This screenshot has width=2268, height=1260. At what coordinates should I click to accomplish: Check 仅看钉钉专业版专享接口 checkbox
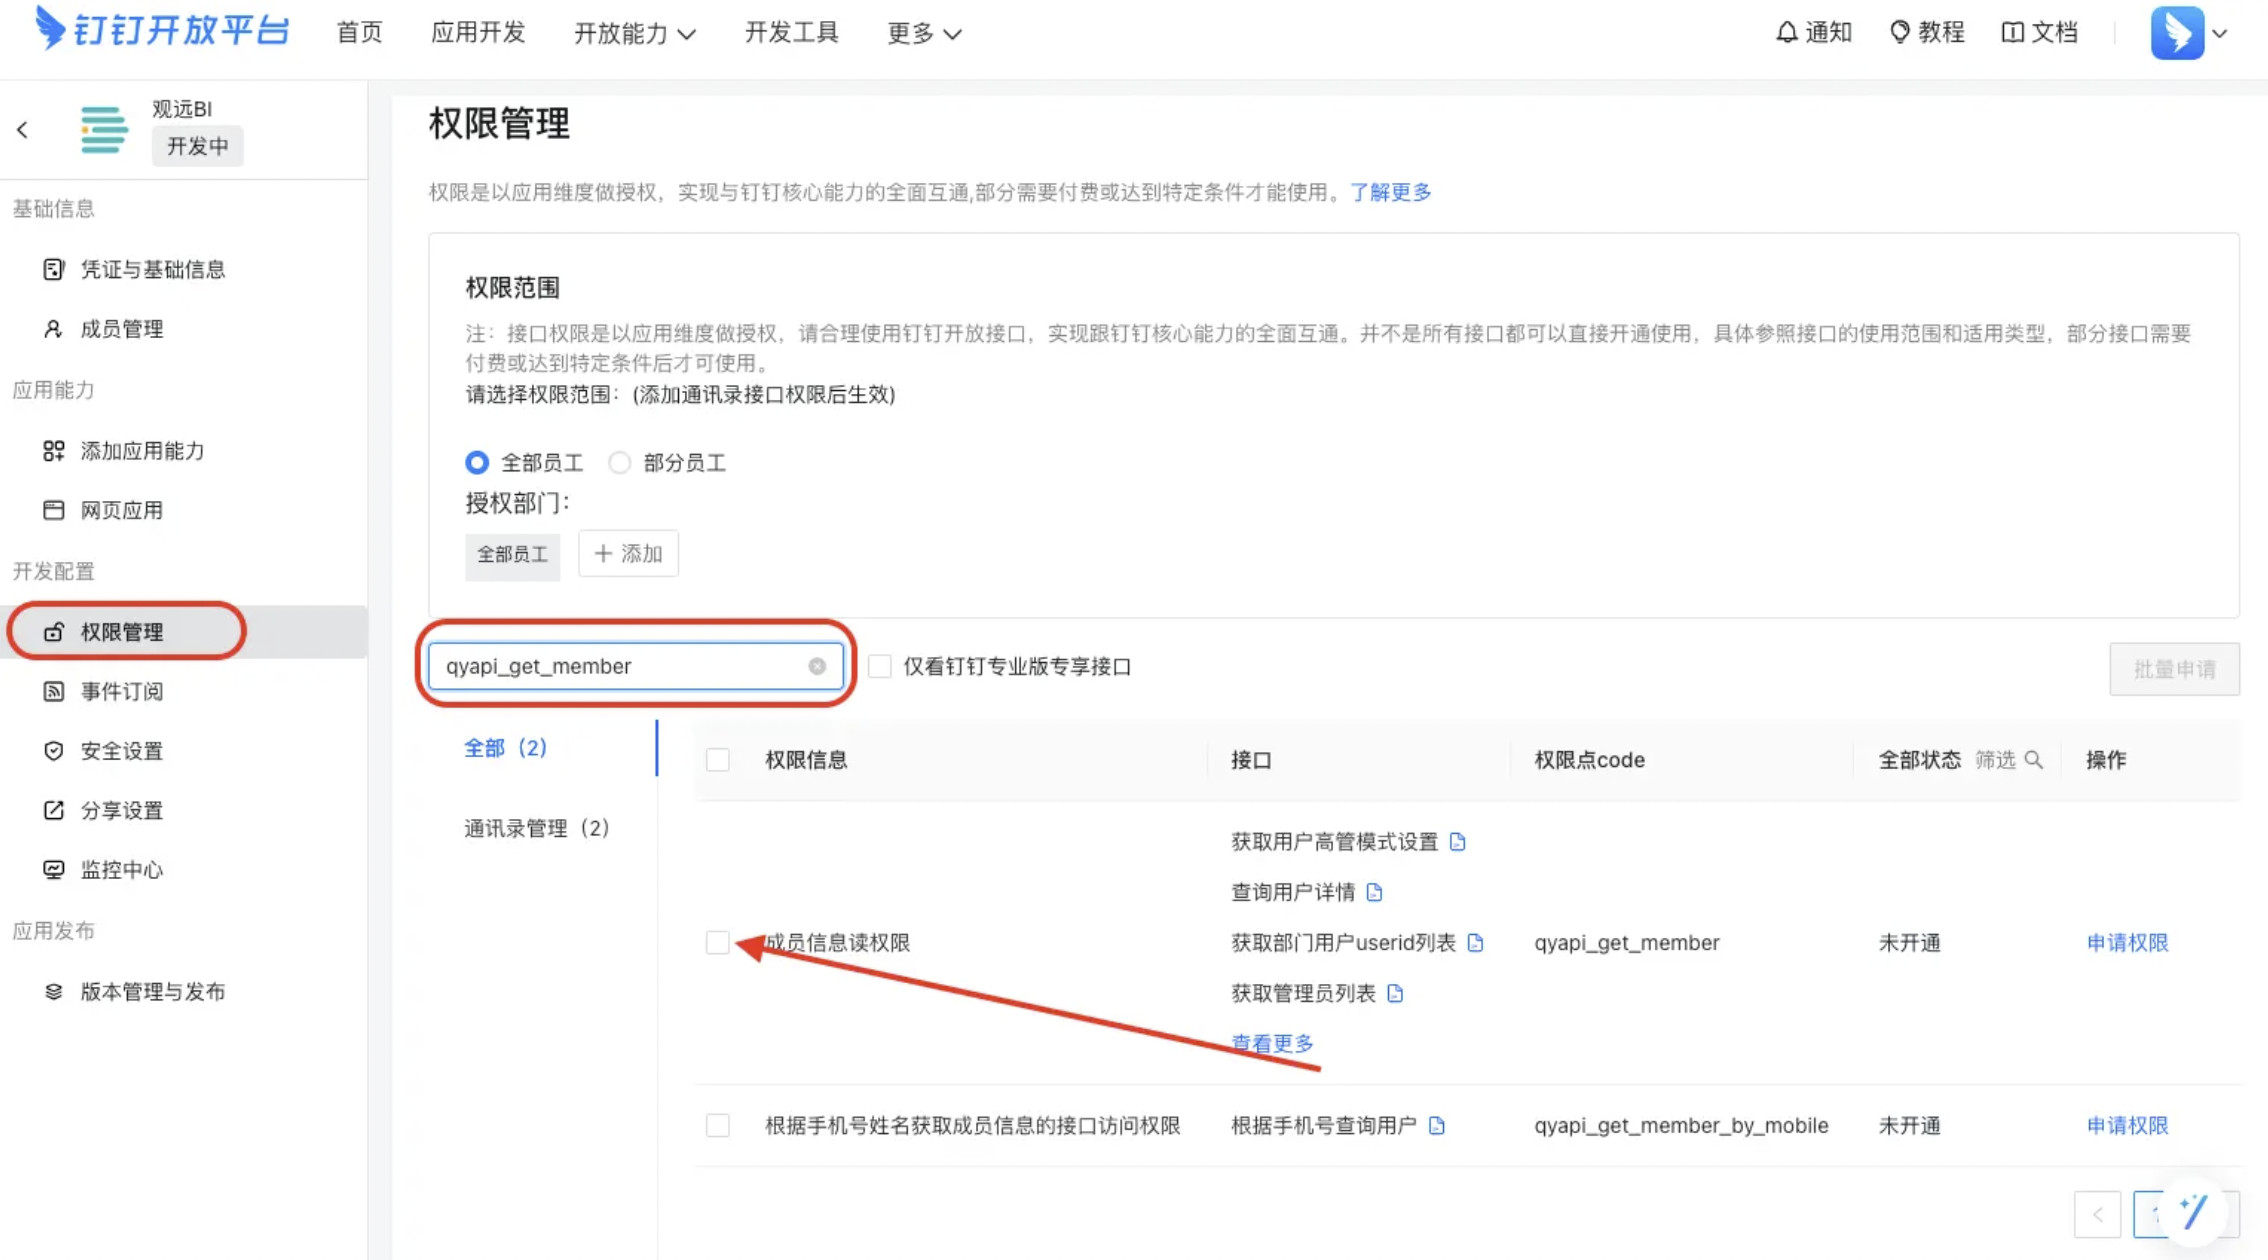pos(879,666)
